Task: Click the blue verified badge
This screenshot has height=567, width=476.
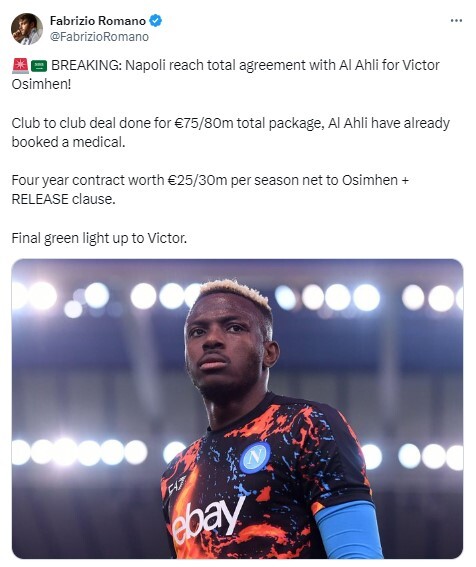Action: pos(156,21)
